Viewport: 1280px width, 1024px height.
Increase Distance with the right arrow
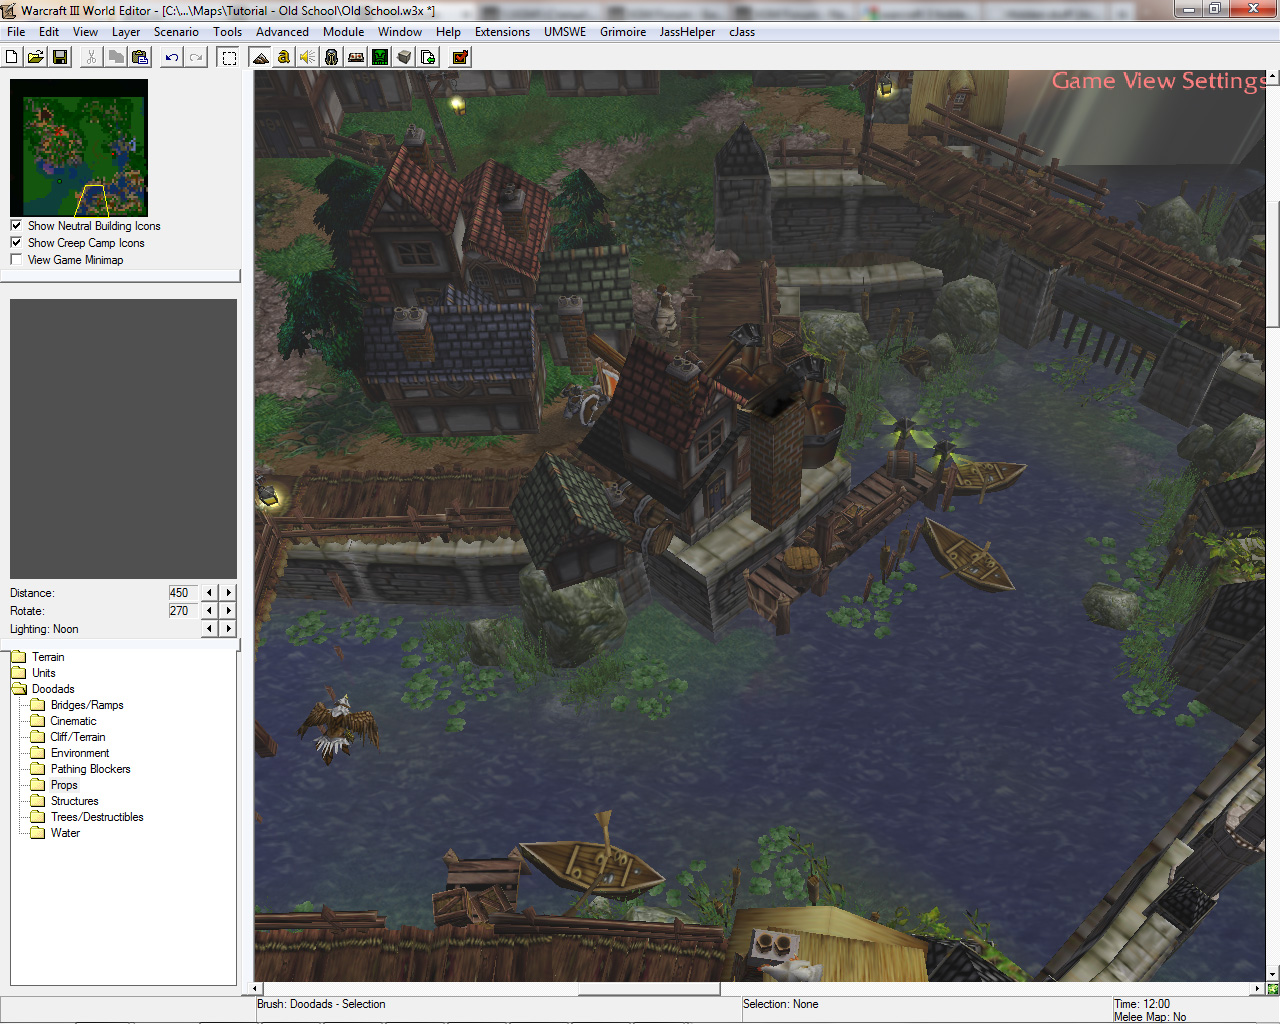(x=229, y=593)
